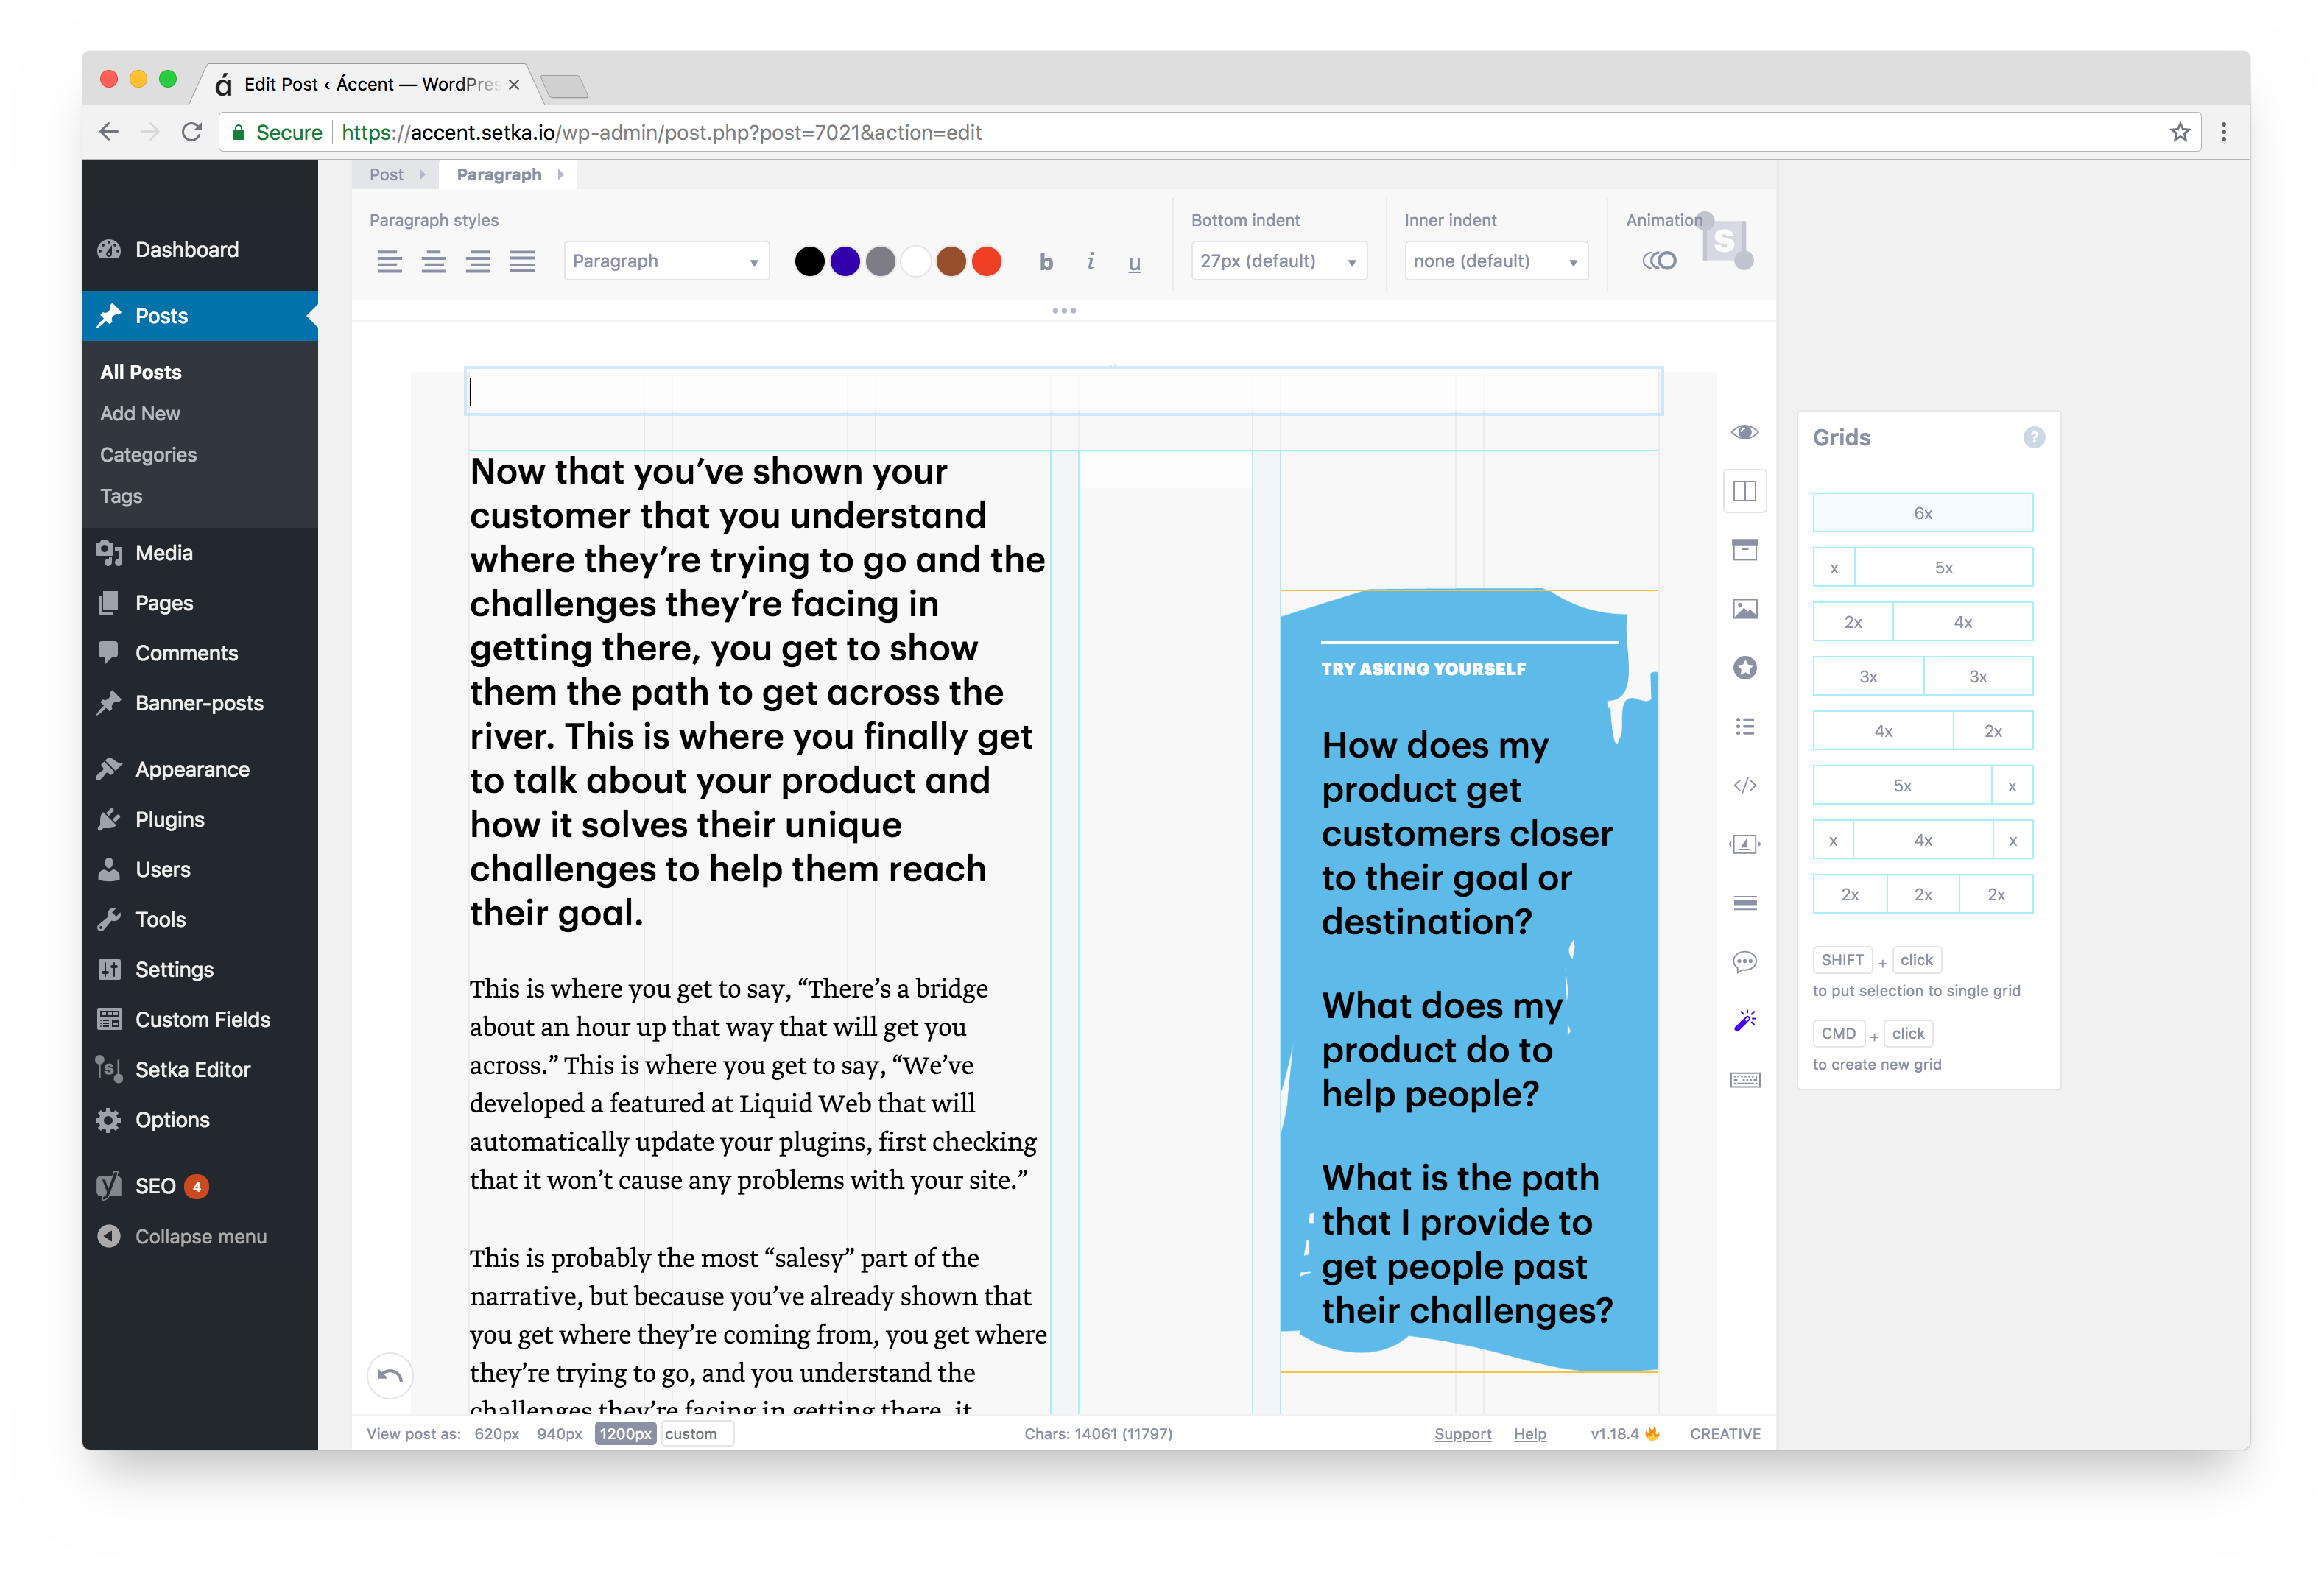Viewport: 2324px width, 1571px height.
Task: Open the Support link
Action: (1462, 1433)
